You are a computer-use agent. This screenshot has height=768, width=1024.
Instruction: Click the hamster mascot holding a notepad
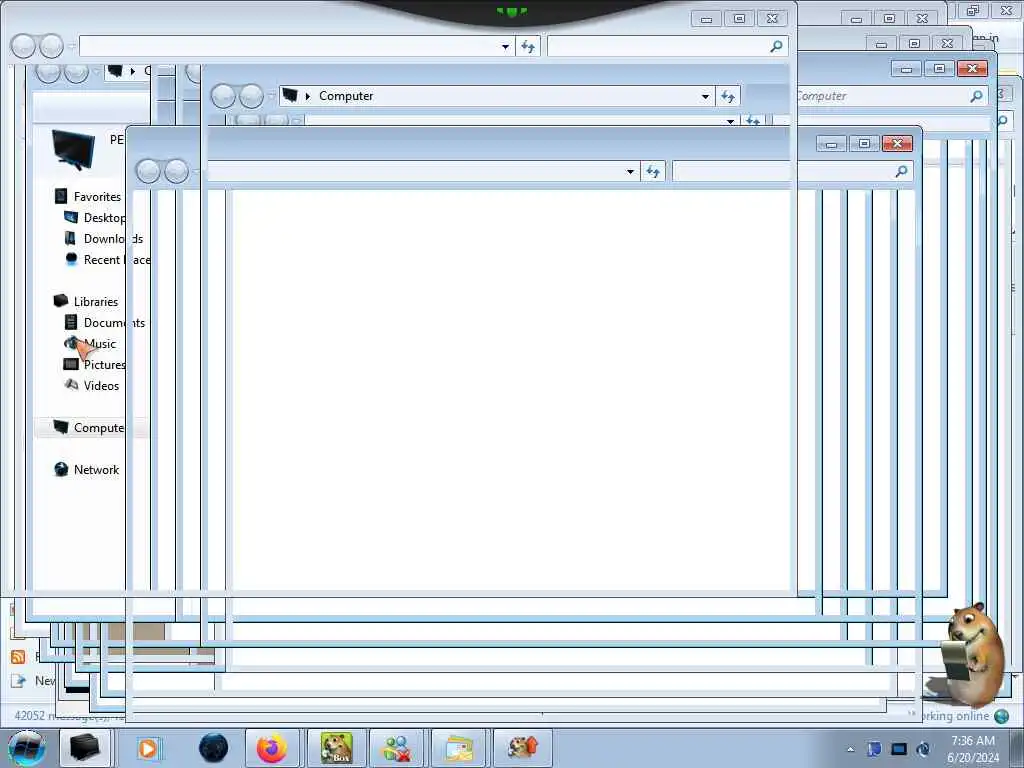972,654
